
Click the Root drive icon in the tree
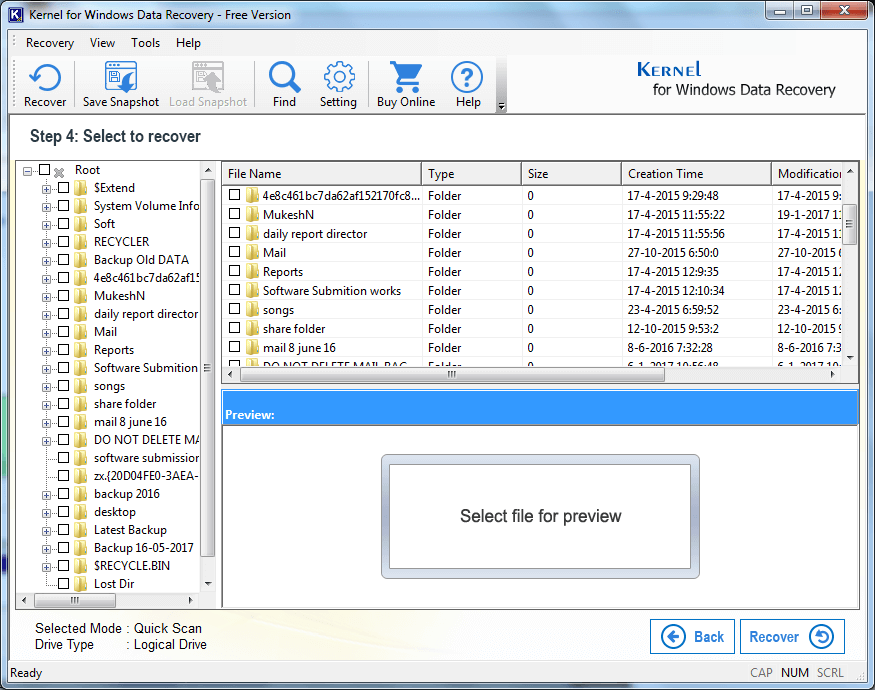tap(59, 171)
